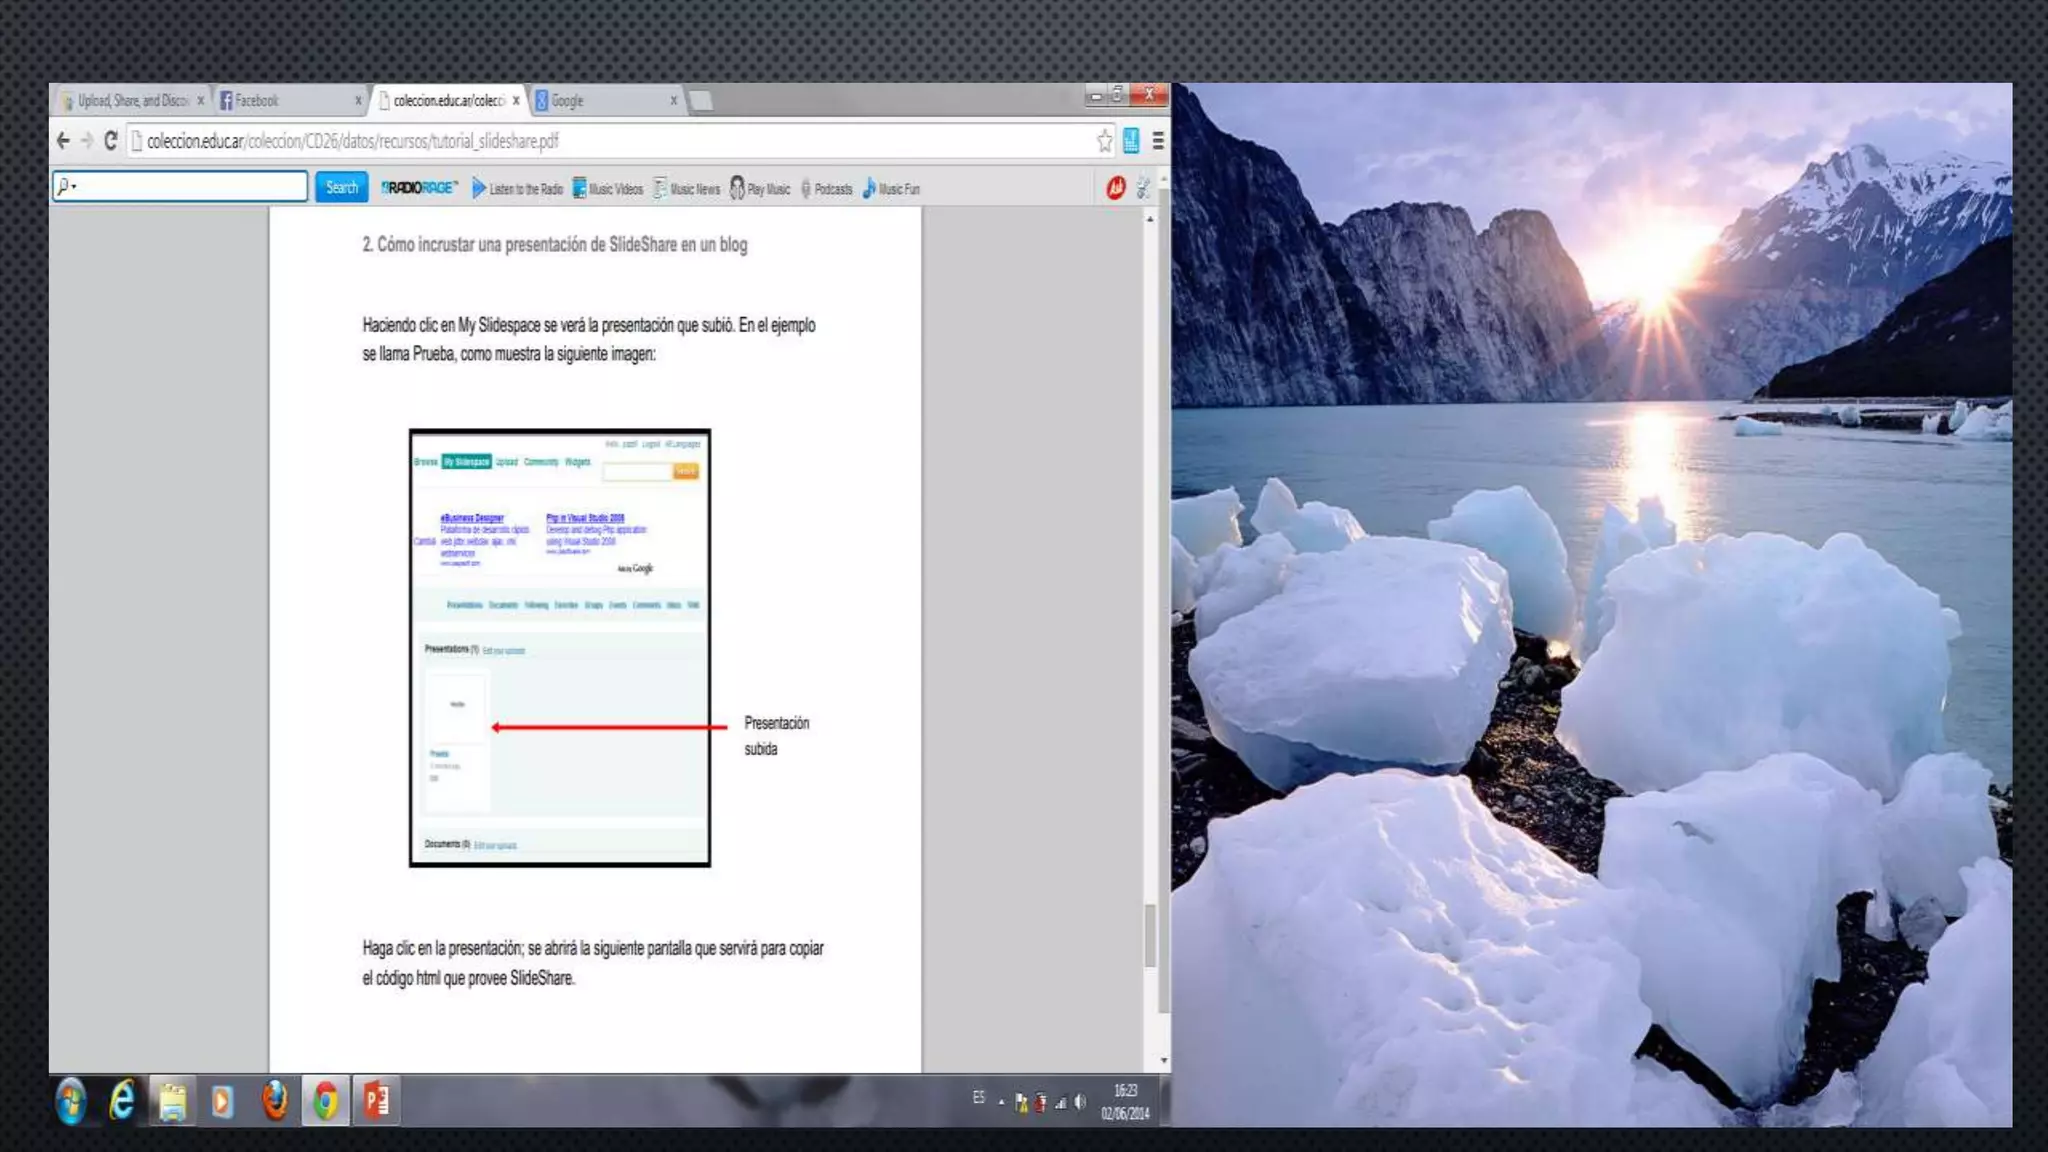Select the coleccion.educ.ar tab
2048x1152 pixels.
(448, 101)
